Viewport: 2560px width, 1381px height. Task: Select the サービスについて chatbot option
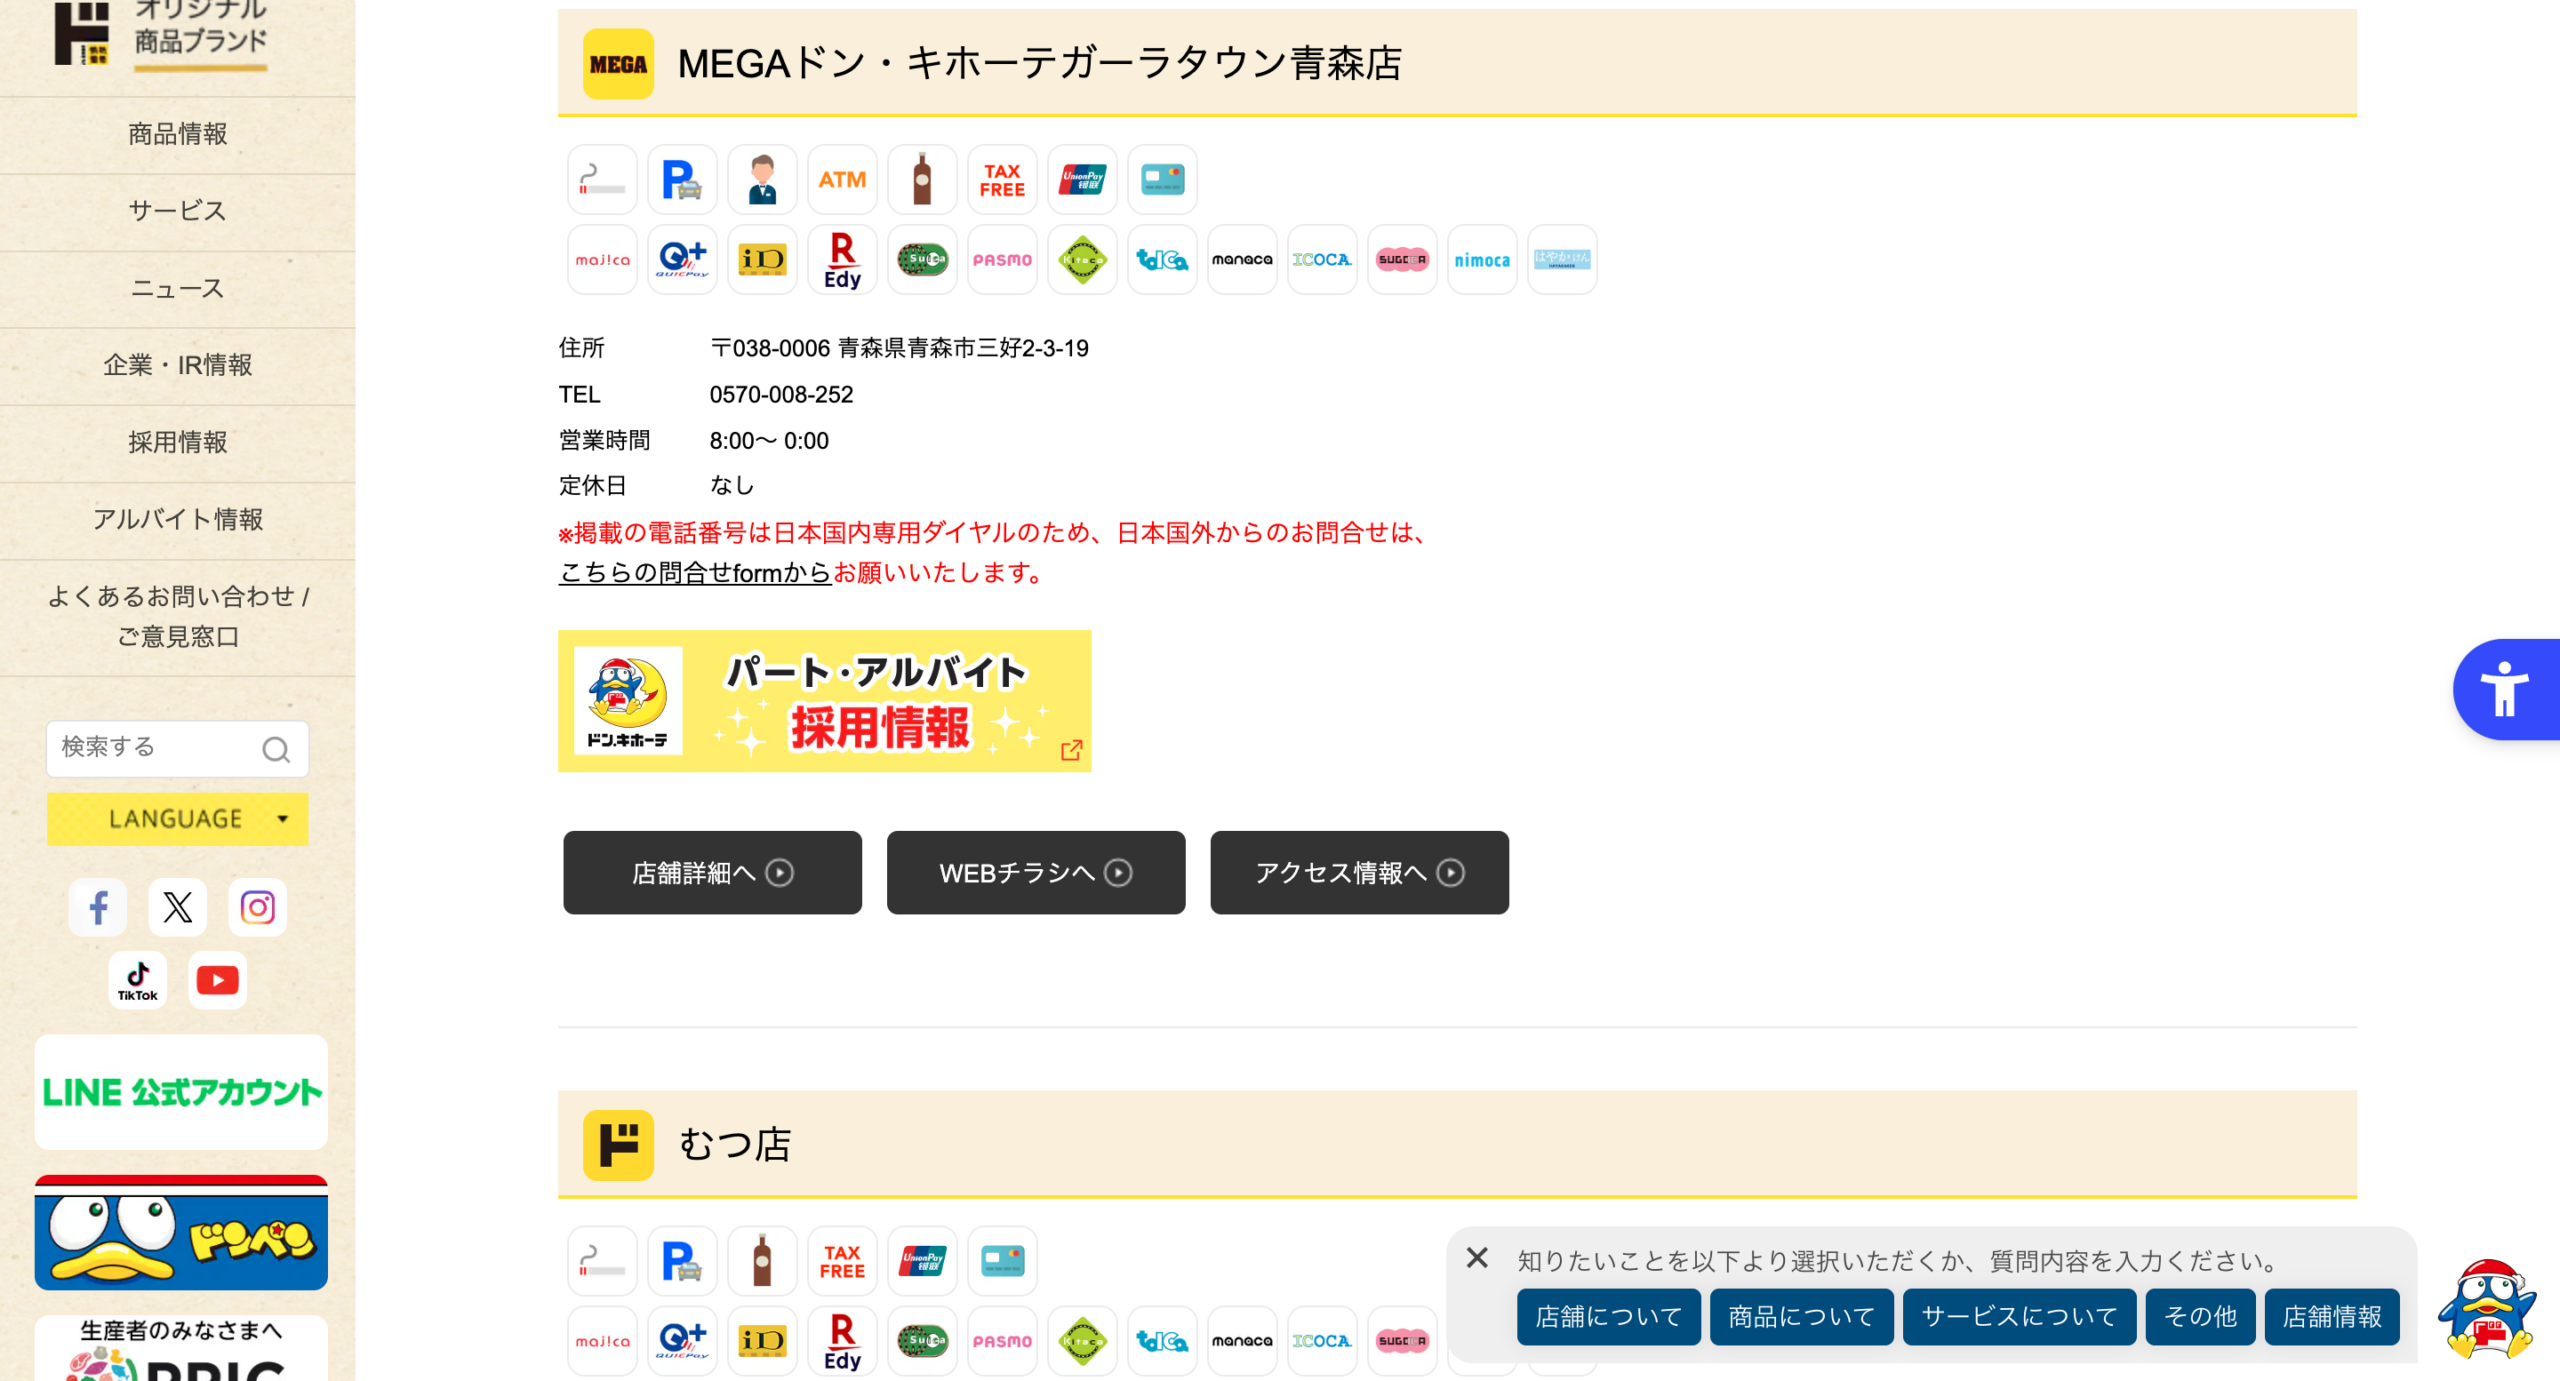tap(2019, 1317)
